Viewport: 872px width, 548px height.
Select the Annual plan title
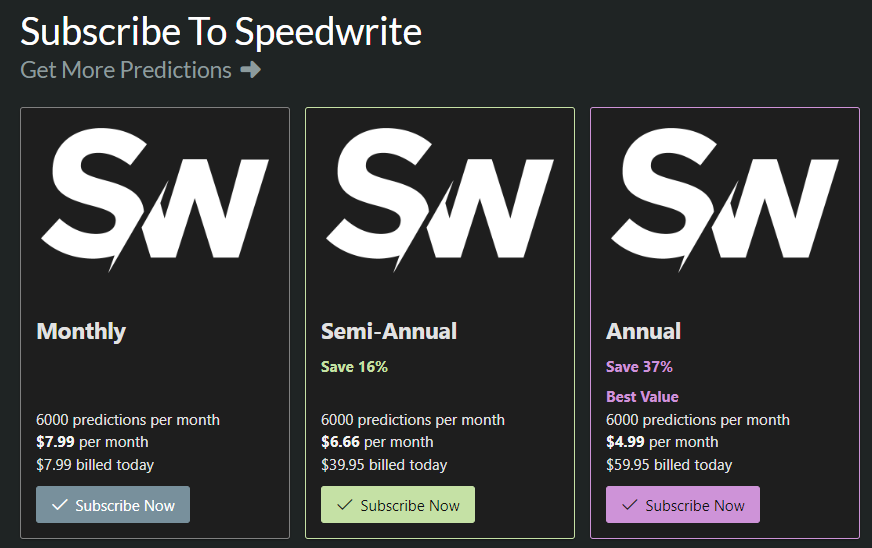point(643,331)
